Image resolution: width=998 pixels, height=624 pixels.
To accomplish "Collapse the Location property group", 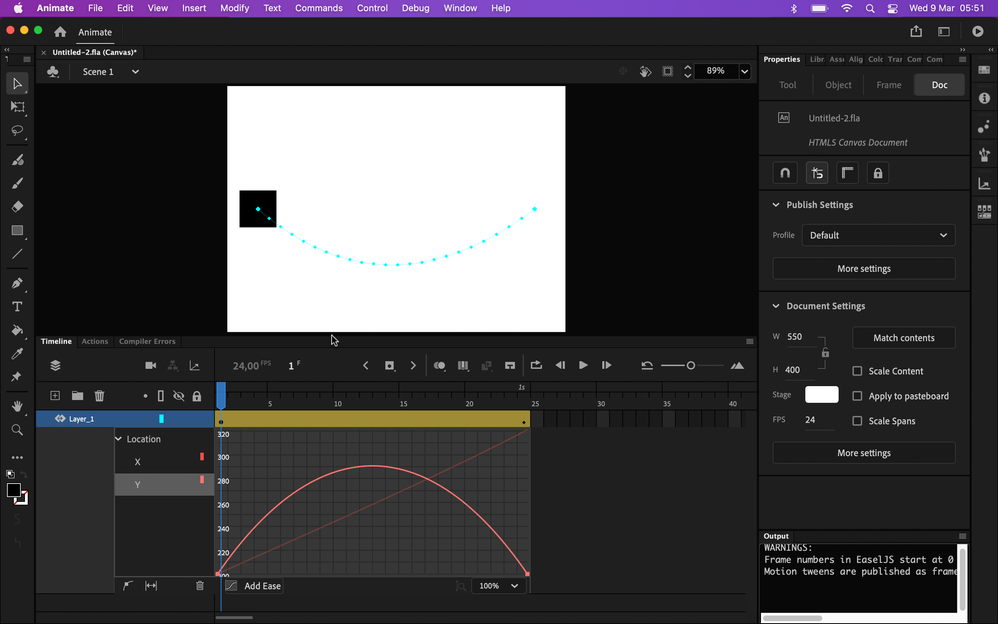I will coord(119,439).
